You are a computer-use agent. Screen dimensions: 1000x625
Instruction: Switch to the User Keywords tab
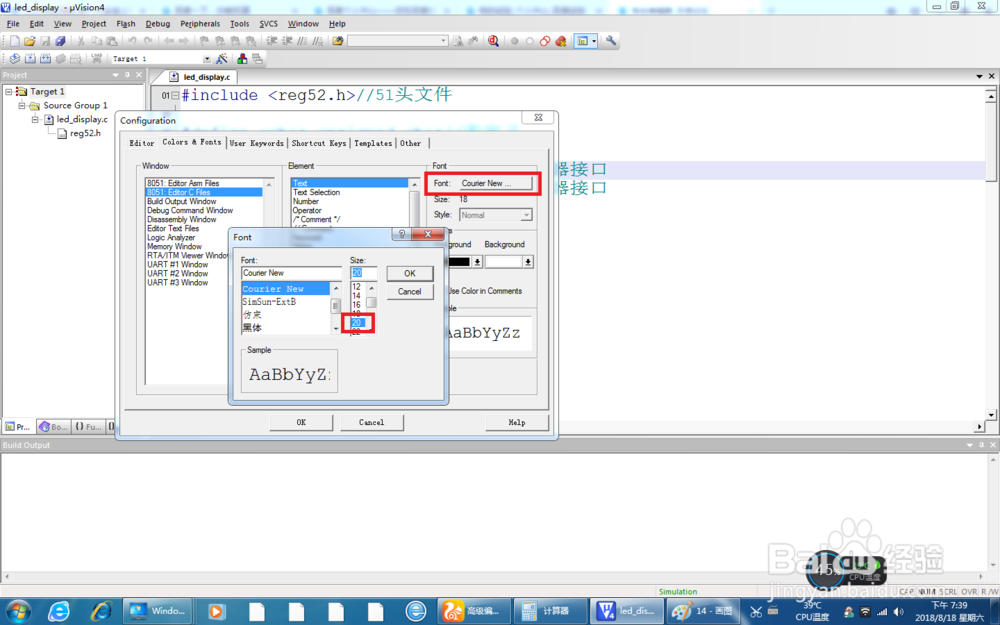point(256,143)
